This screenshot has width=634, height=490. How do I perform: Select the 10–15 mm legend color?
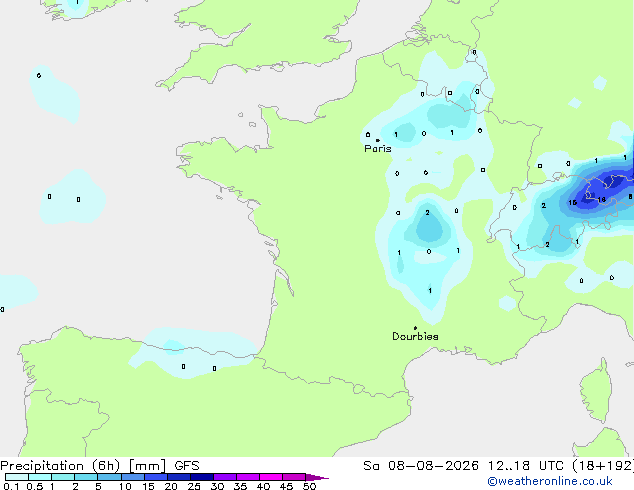133,477
